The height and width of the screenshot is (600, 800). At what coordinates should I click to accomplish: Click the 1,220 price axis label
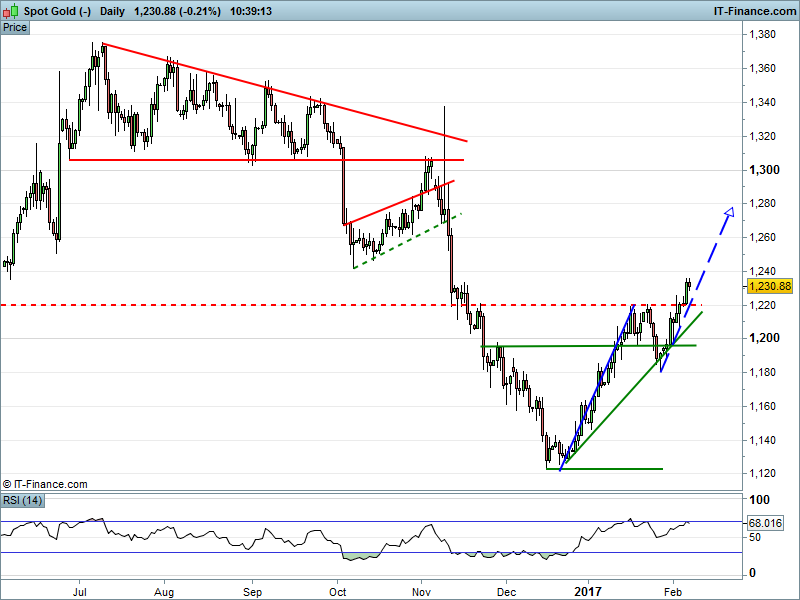click(x=762, y=305)
